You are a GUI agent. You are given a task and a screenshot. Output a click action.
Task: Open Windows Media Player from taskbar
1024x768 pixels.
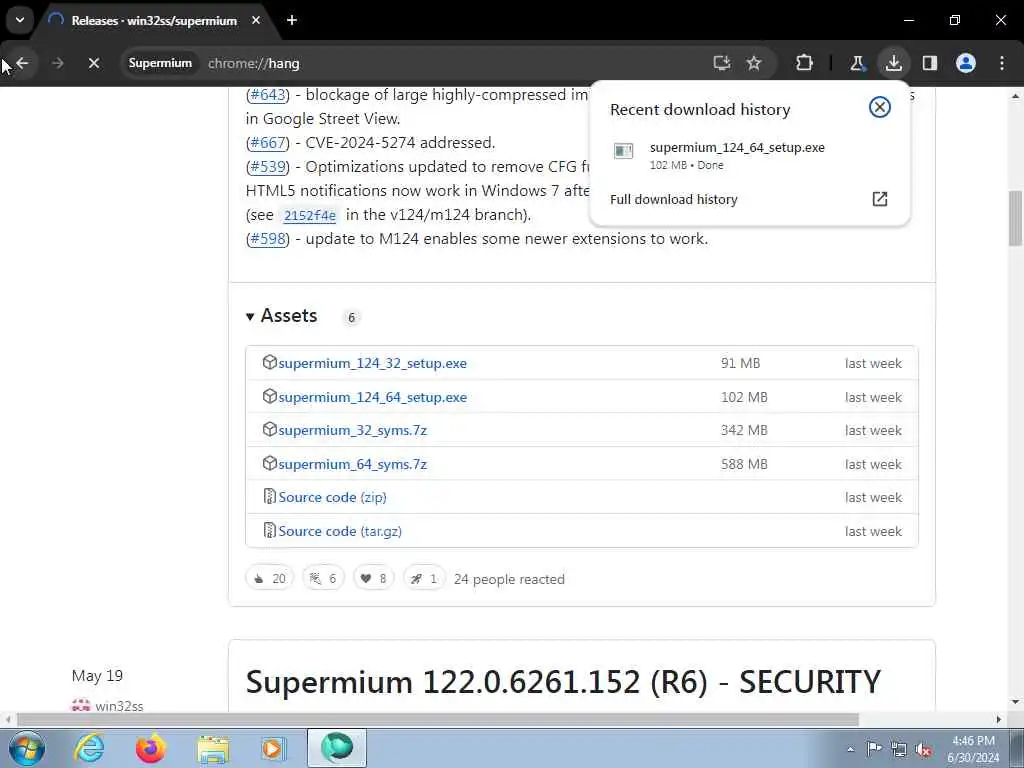273,748
